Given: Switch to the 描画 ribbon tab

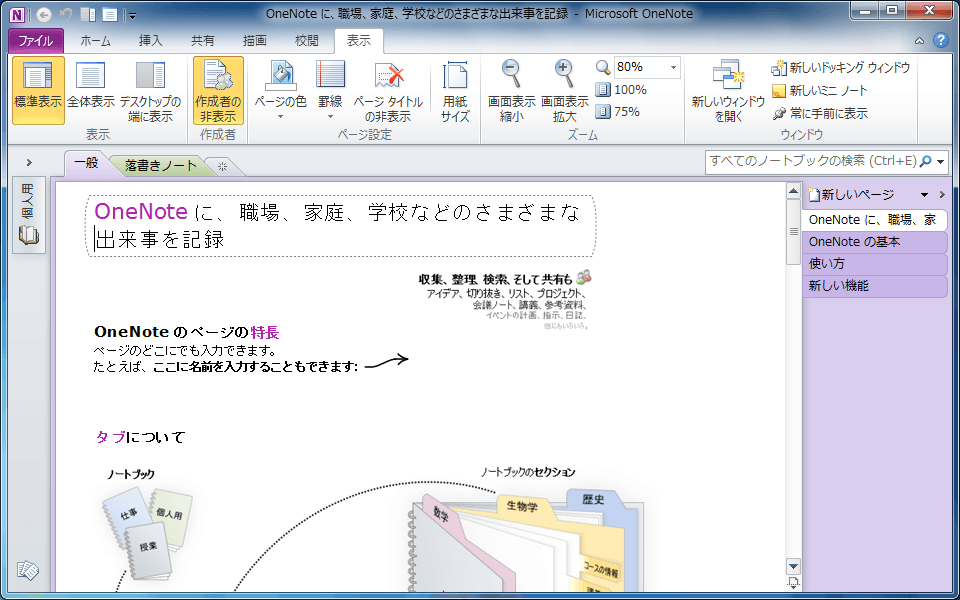Looking at the screenshot, I should coord(255,42).
